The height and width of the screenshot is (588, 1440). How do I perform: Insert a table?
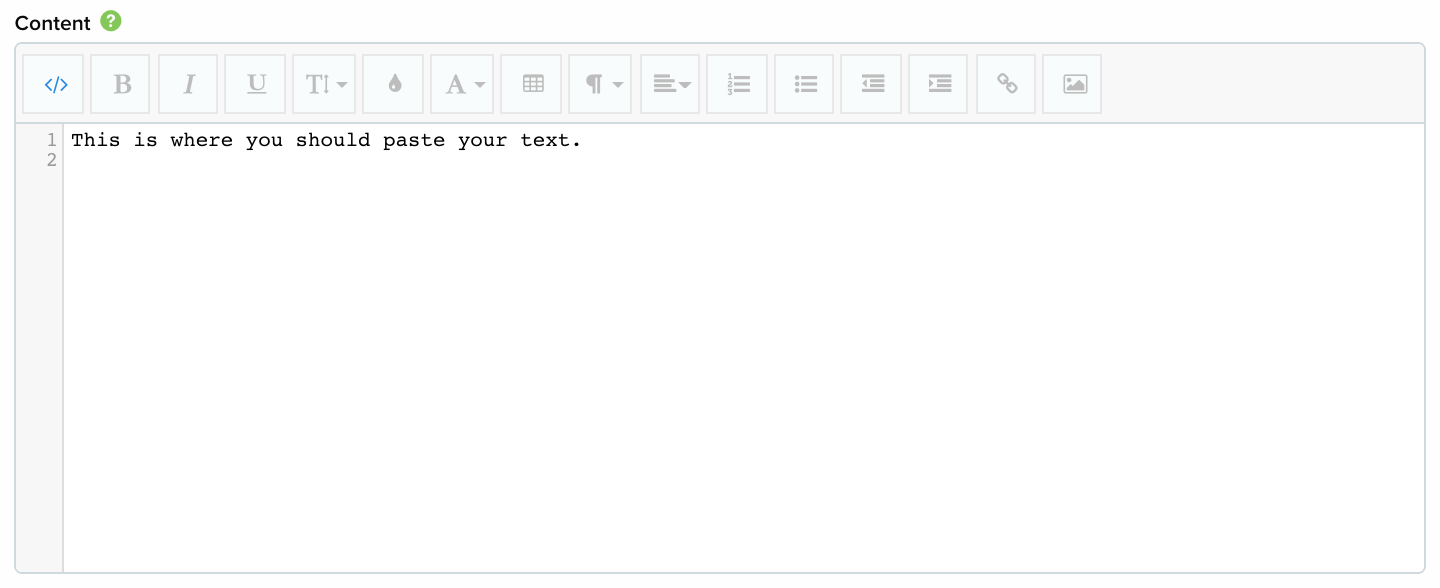[532, 84]
